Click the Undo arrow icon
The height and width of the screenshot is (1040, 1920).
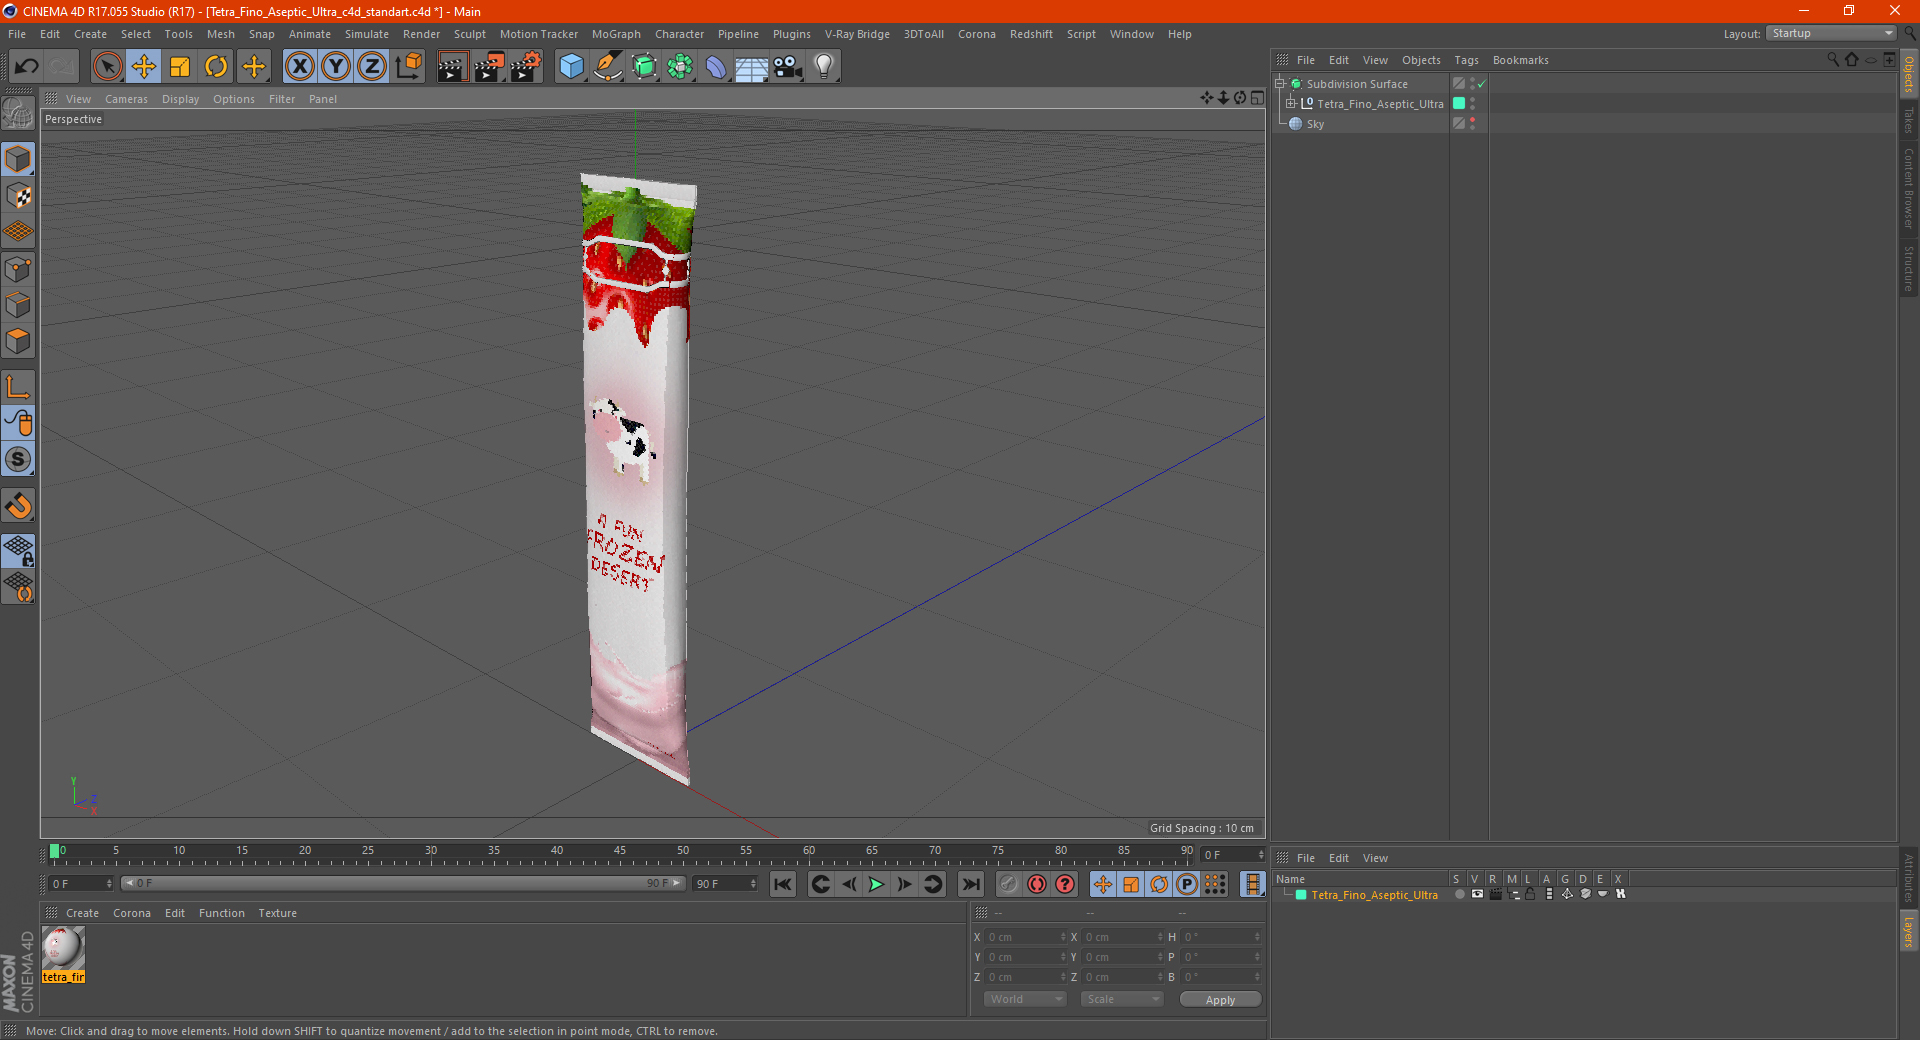click(x=26, y=67)
